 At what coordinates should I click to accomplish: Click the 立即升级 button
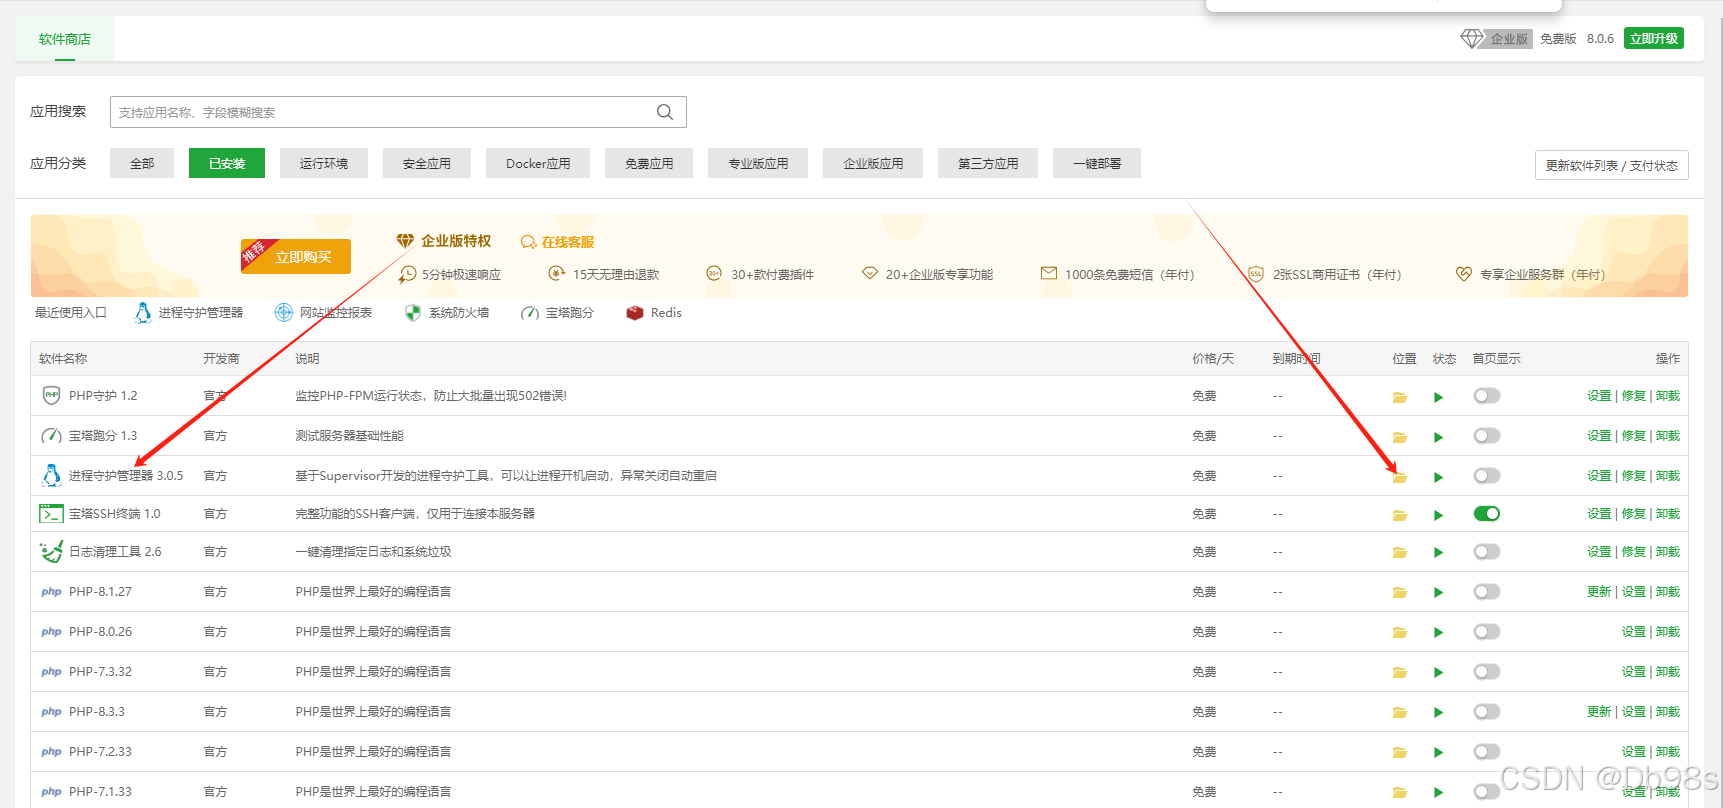pyautogui.click(x=1654, y=38)
